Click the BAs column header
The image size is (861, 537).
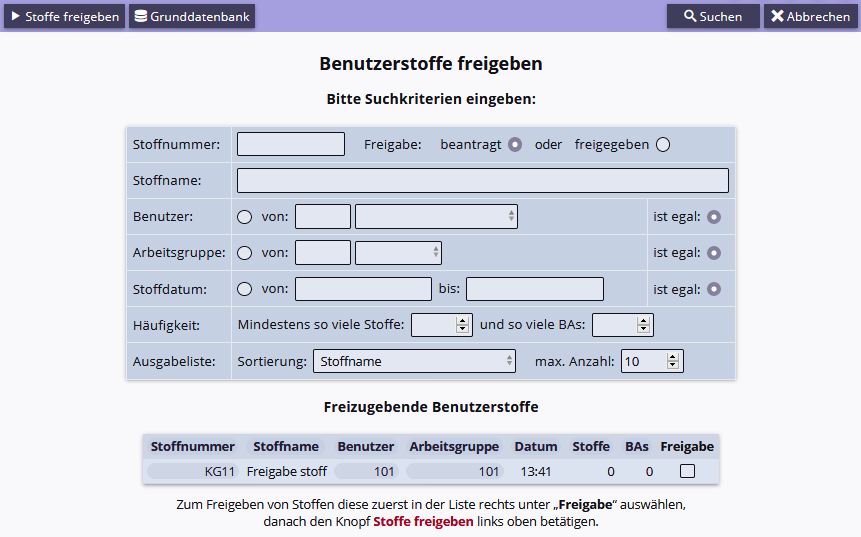(x=637, y=446)
